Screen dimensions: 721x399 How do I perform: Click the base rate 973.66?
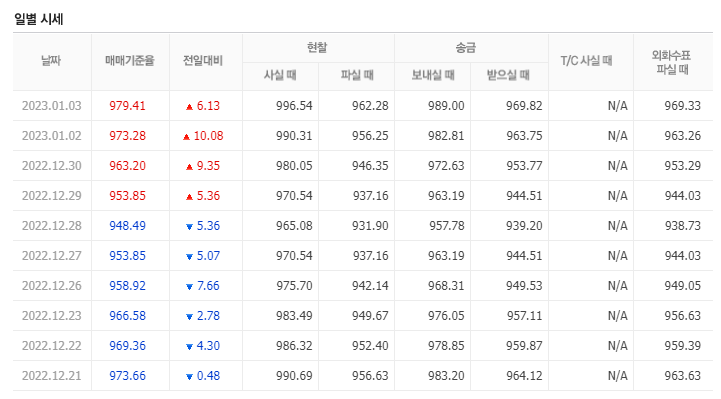[127, 376]
